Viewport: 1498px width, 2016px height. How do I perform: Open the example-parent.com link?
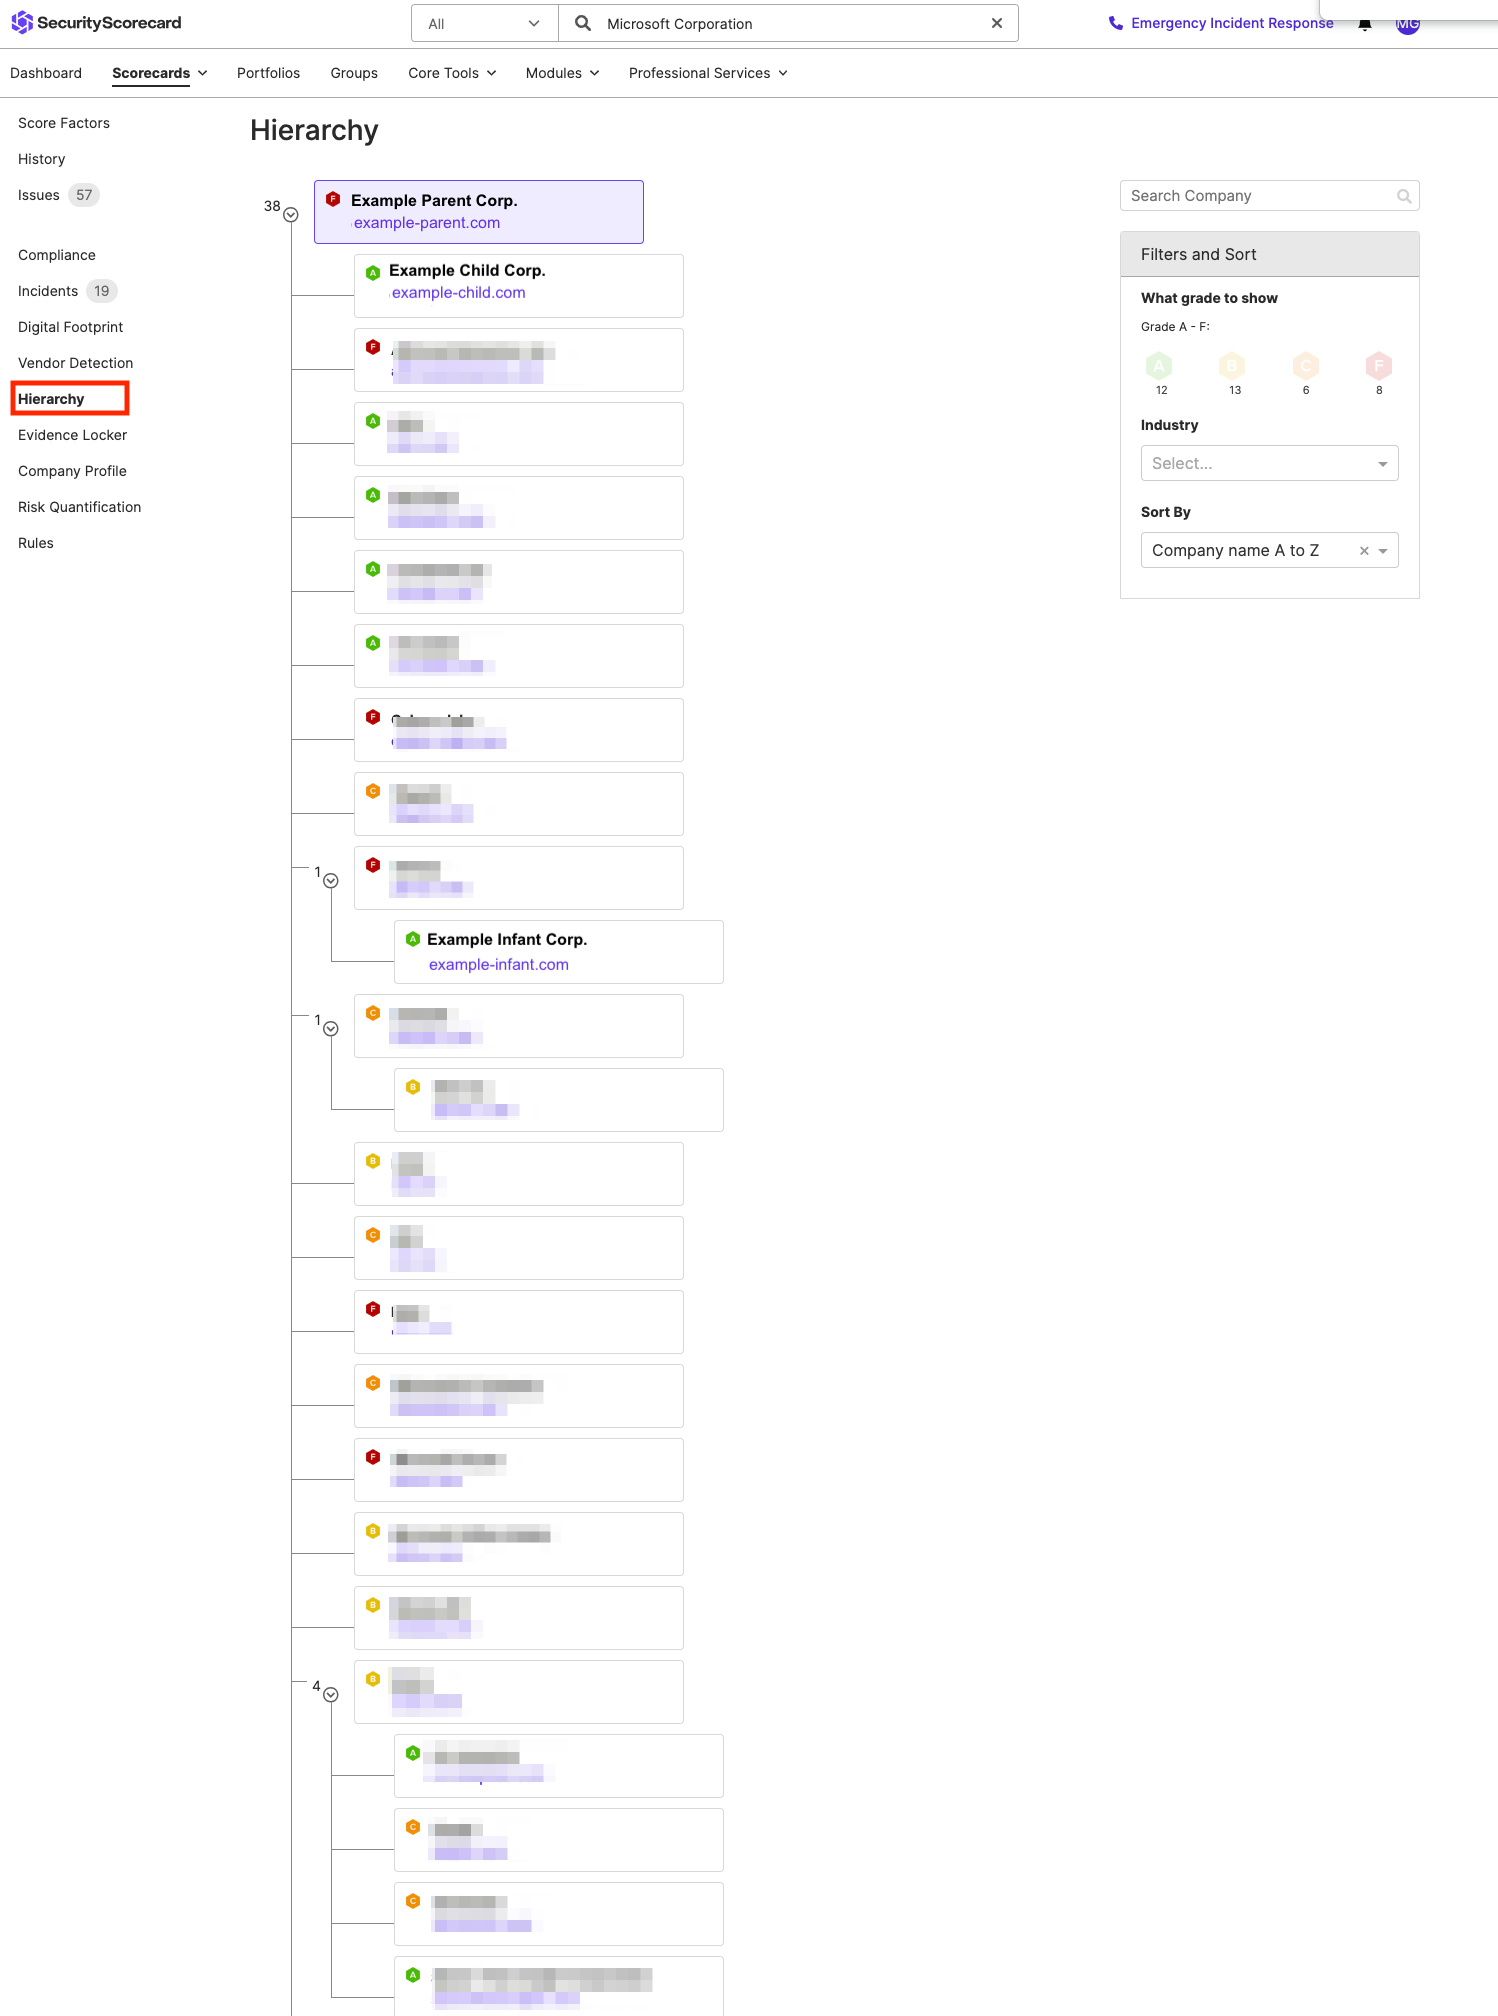(427, 223)
